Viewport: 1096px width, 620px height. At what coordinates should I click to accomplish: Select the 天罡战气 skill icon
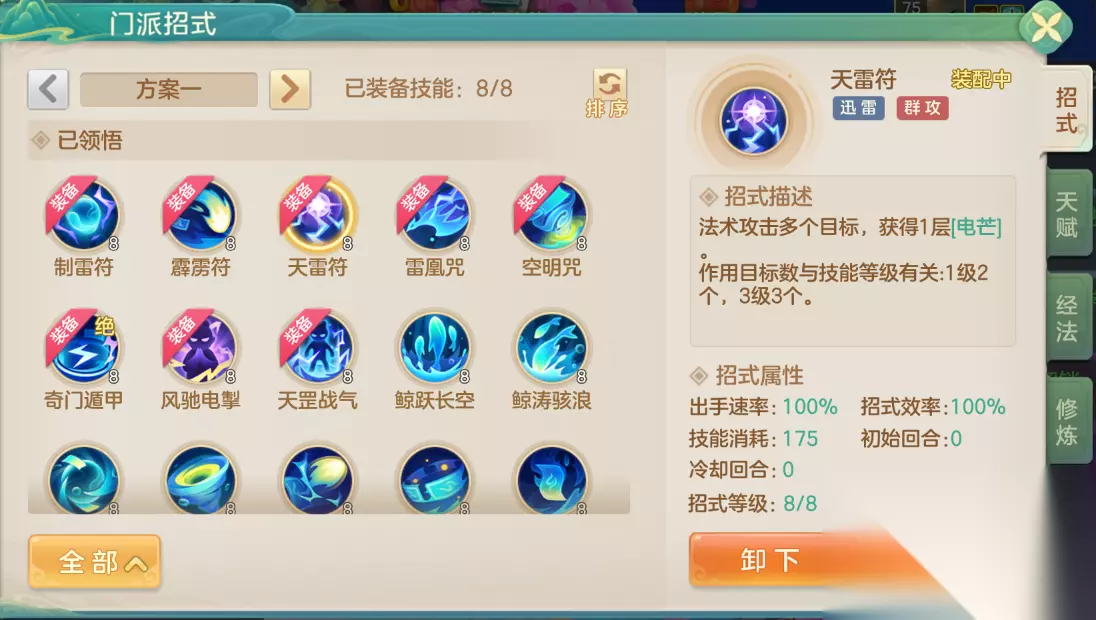318,347
